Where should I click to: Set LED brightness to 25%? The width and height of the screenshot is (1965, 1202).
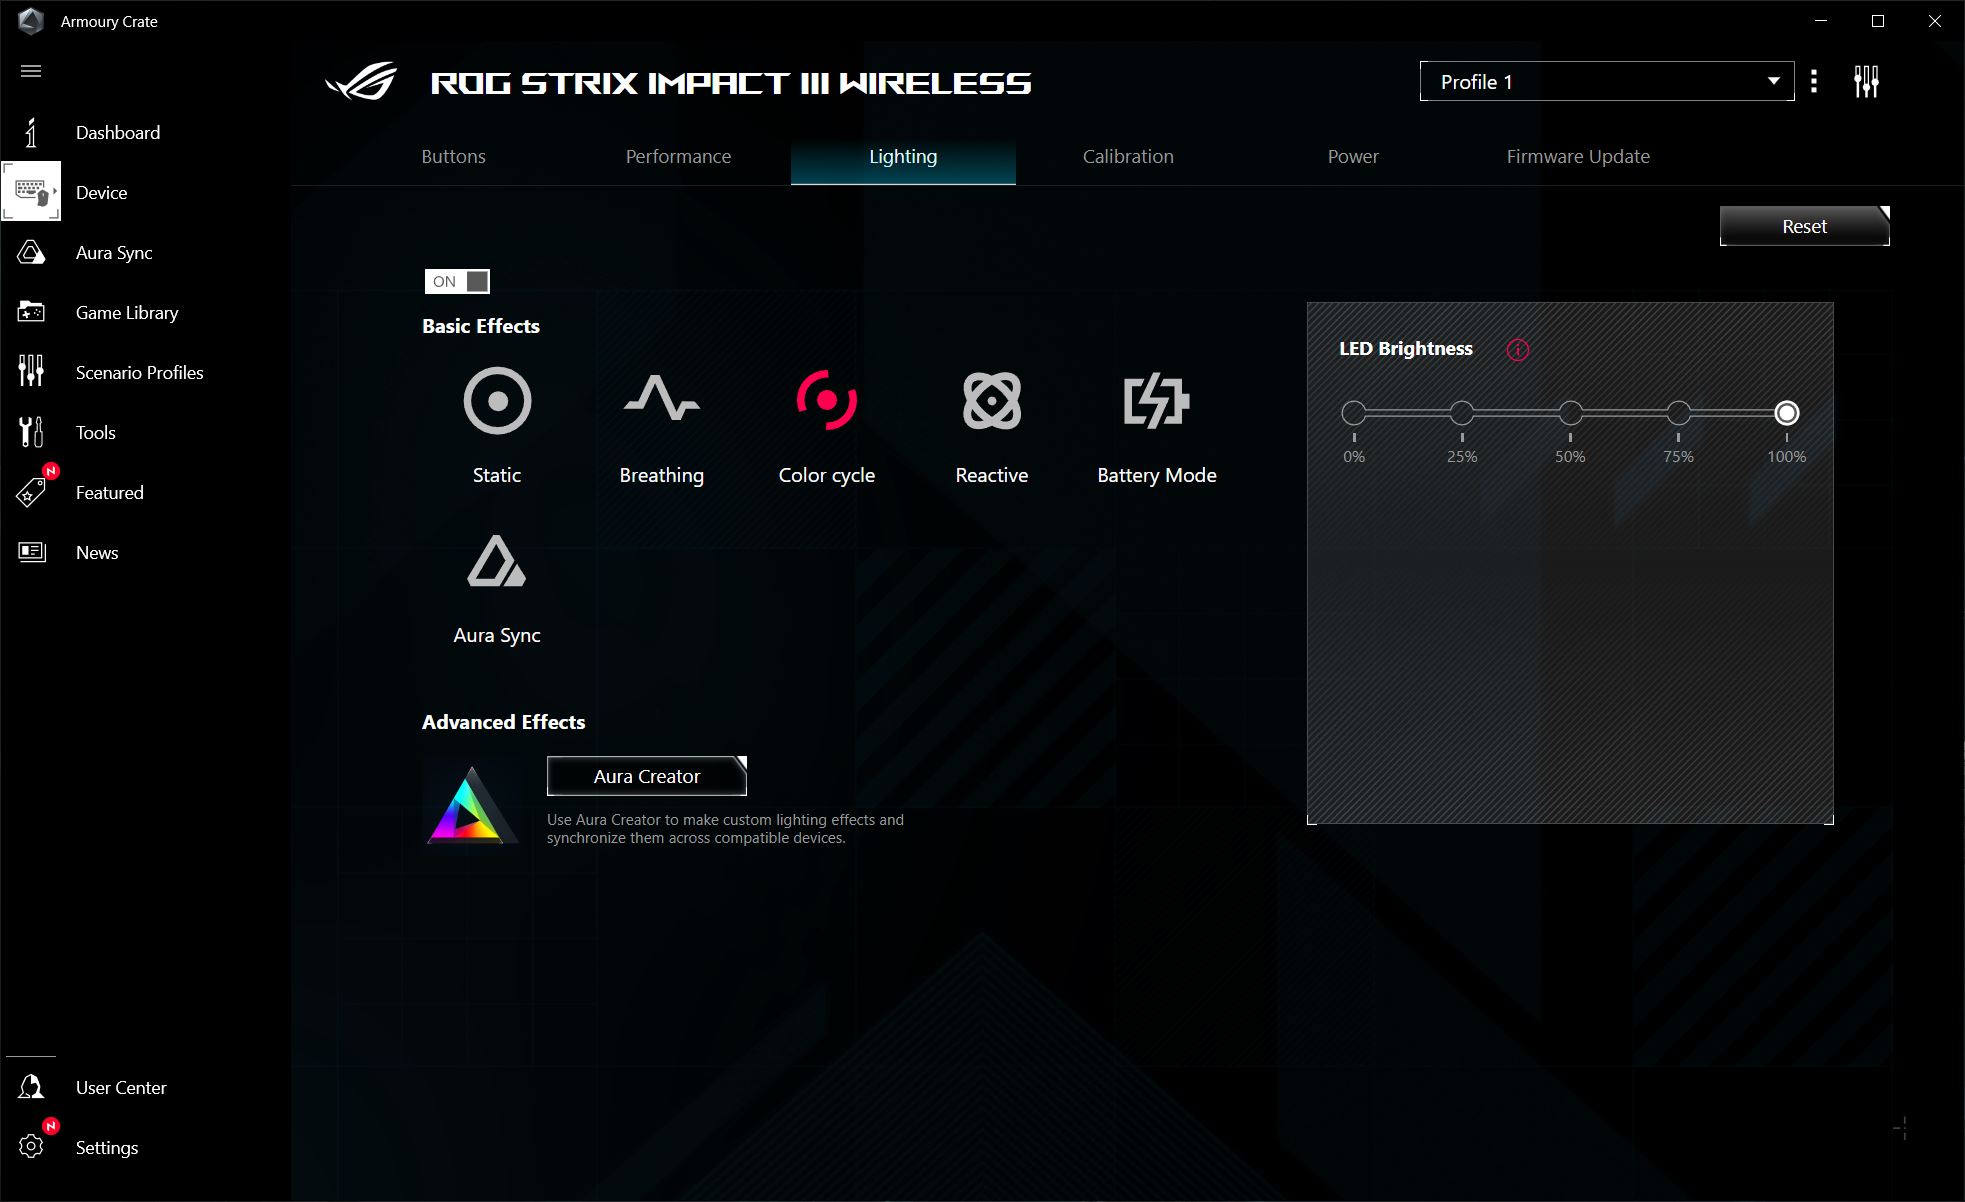1462,412
